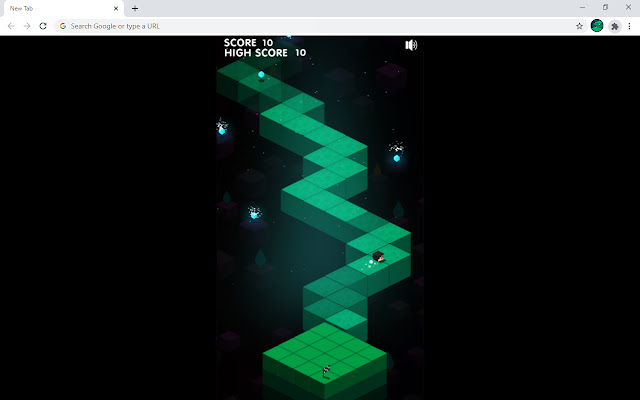
Task: Click the cyan gem on the top path tile
Action: pyautogui.click(x=261, y=74)
